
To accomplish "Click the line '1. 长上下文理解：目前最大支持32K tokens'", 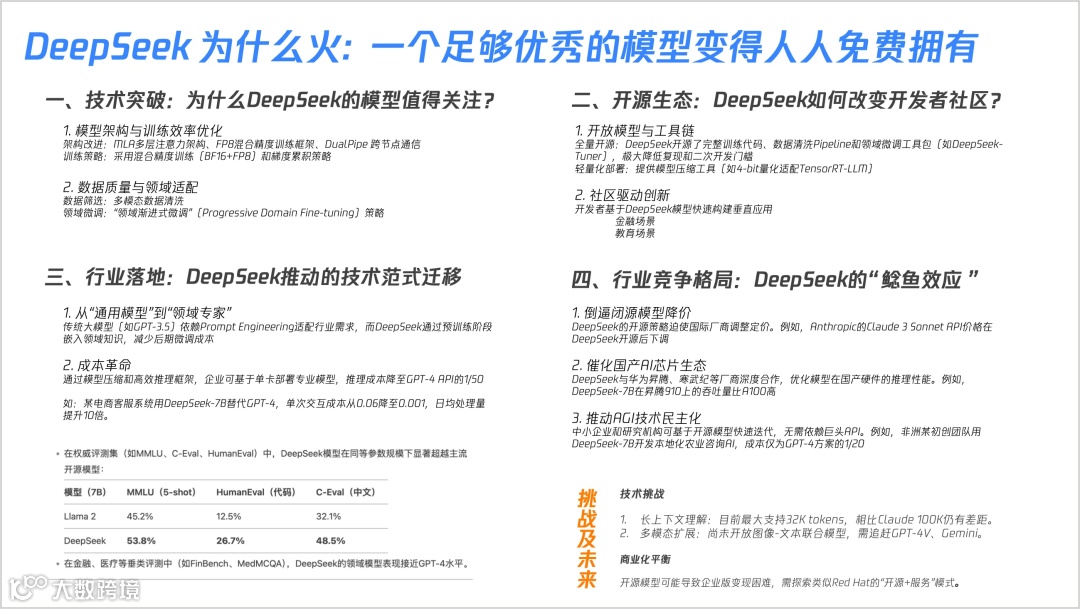I will click(807, 519).
